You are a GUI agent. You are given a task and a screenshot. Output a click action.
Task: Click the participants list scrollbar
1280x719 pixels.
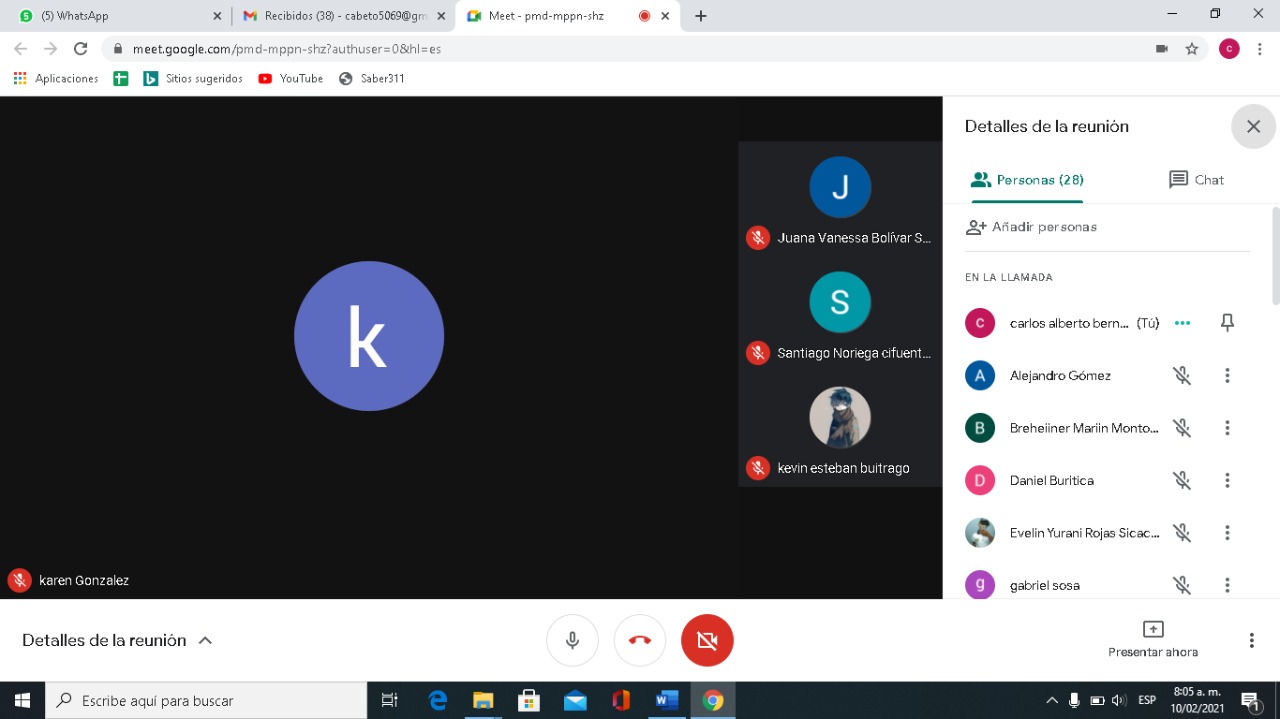click(x=1275, y=255)
